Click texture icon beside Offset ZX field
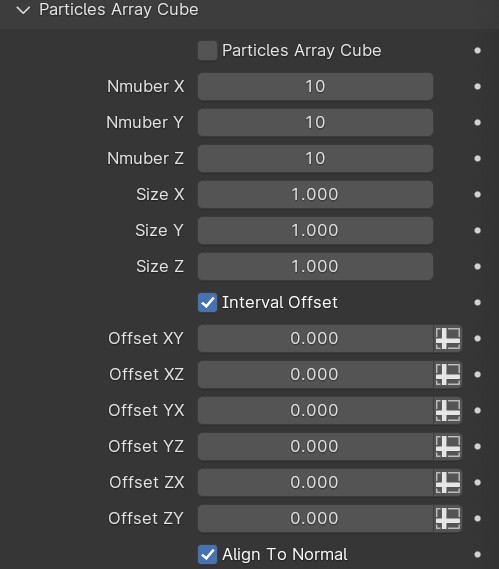 (x=448, y=482)
